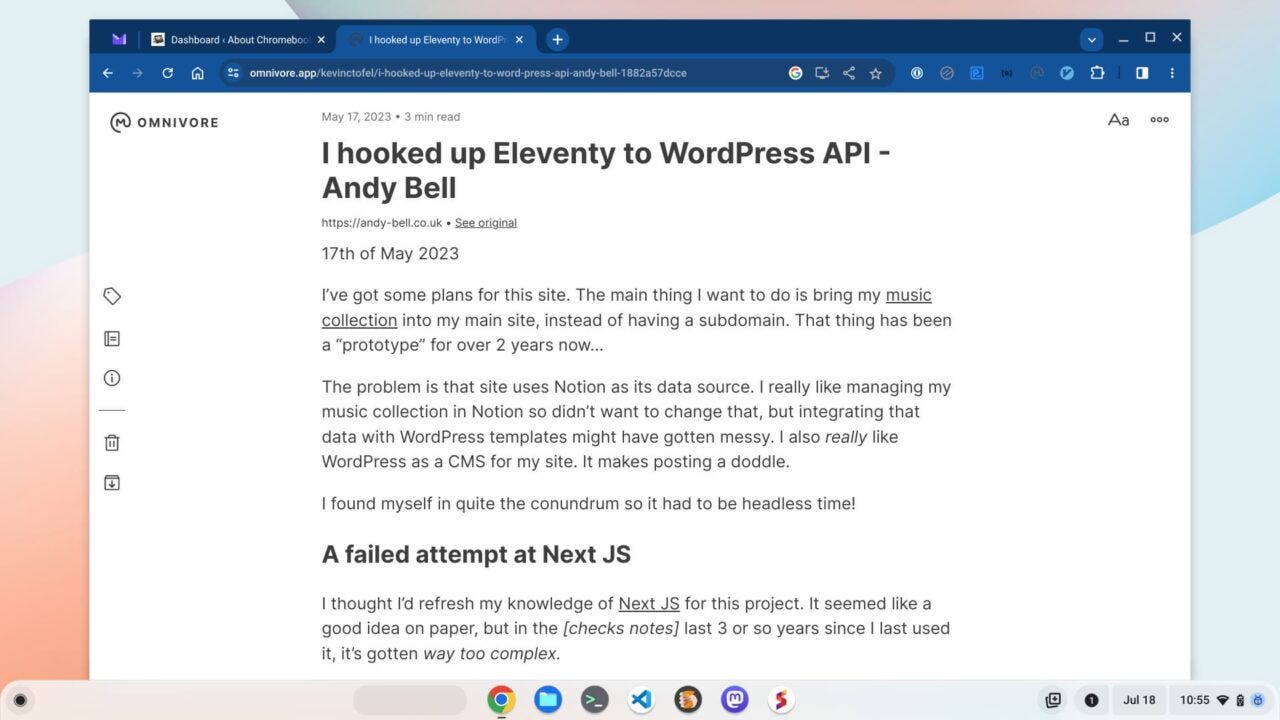Click the Google icon in address bar
Viewport: 1280px width, 720px height.
coord(795,73)
